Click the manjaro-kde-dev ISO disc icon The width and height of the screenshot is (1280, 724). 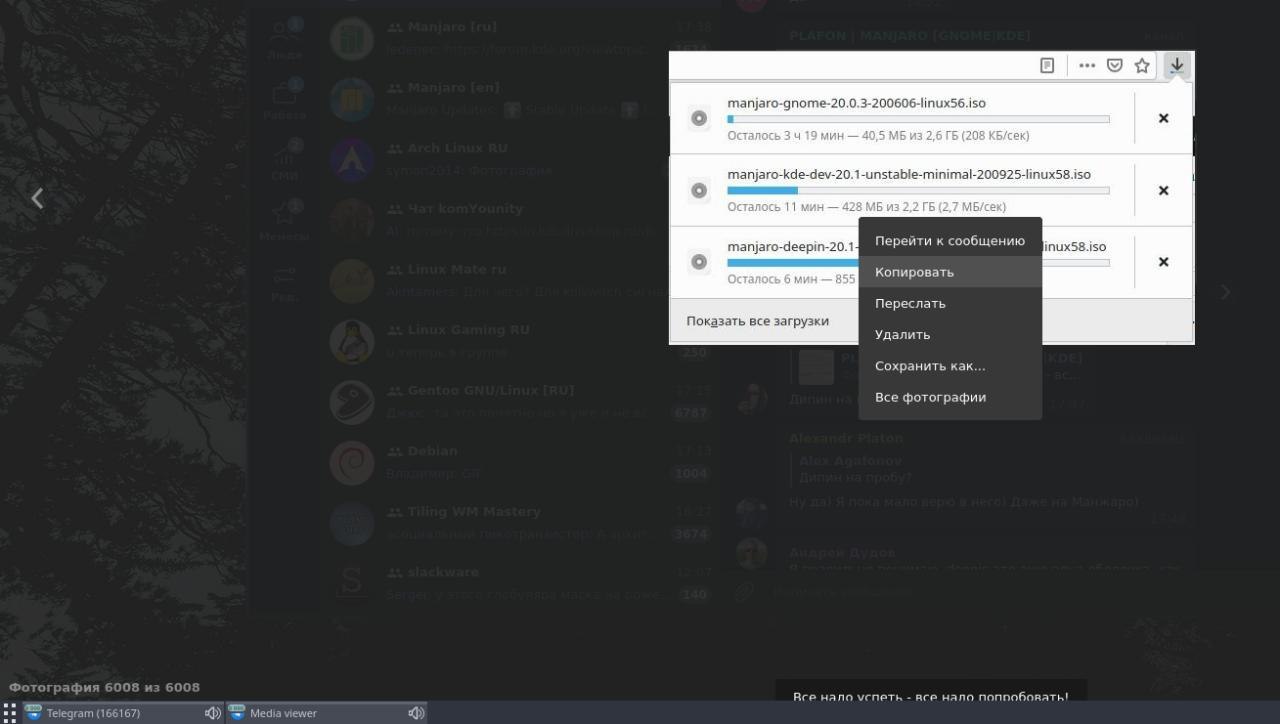[699, 190]
